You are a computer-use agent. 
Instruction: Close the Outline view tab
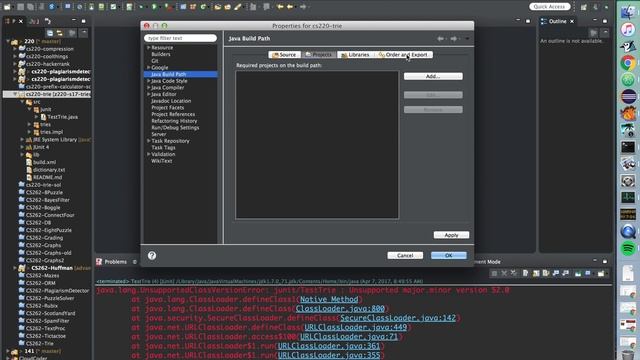pos(572,21)
